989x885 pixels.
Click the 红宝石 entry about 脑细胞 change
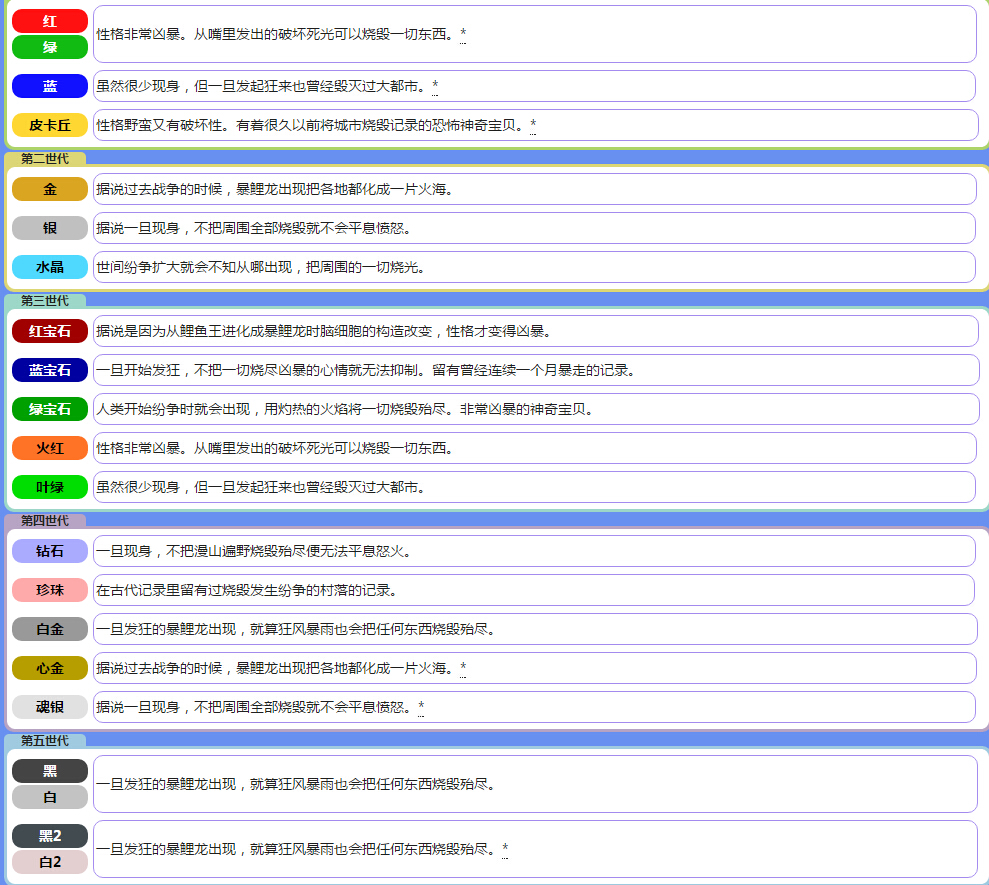point(324,331)
